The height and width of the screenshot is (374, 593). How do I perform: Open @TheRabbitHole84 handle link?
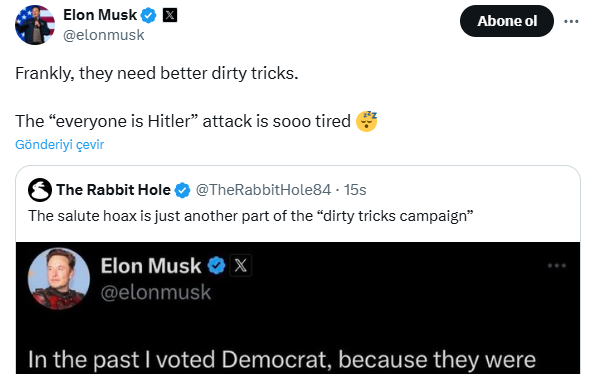click(263, 190)
